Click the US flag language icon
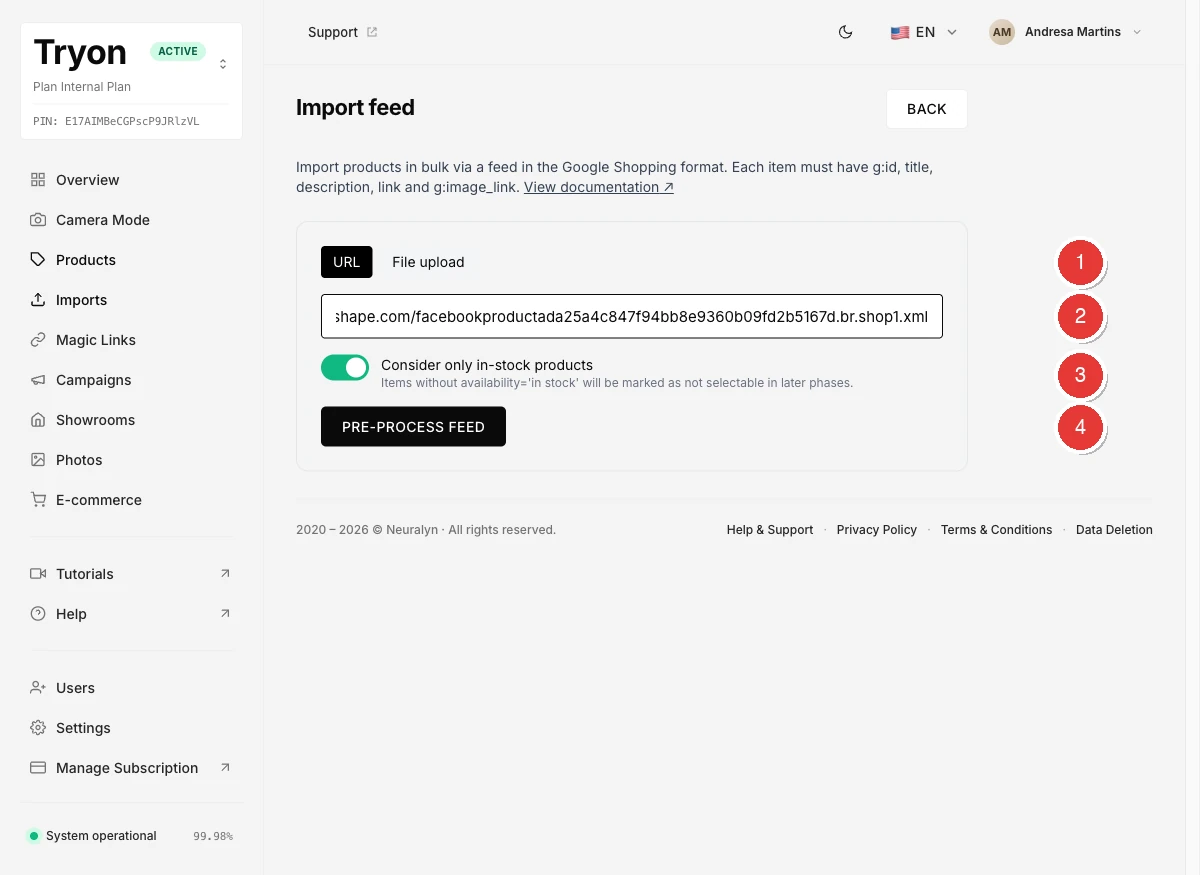This screenshot has width=1200, height=875. click(899, 32)
